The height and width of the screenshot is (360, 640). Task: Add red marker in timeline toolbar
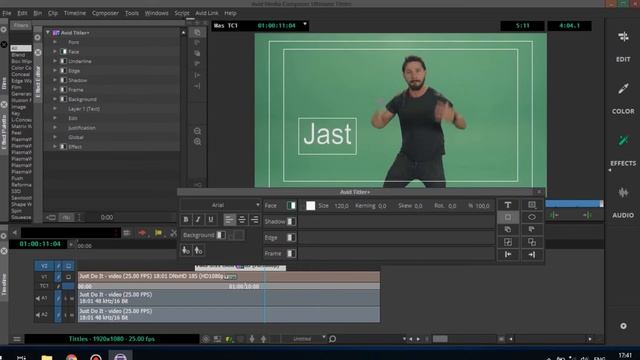142,233
